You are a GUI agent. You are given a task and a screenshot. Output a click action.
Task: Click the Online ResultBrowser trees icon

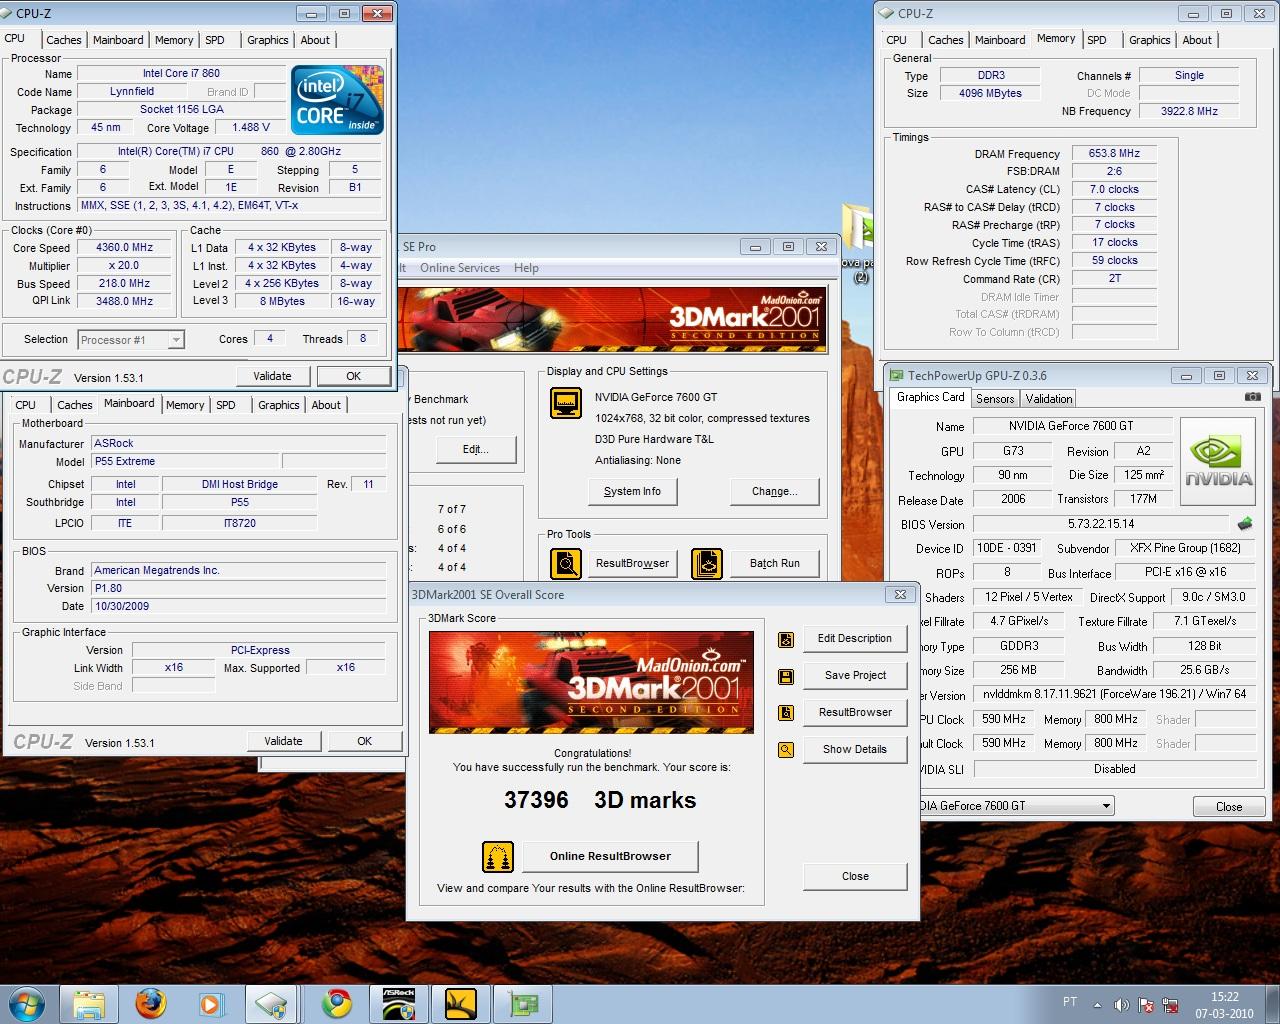point(498,856)
